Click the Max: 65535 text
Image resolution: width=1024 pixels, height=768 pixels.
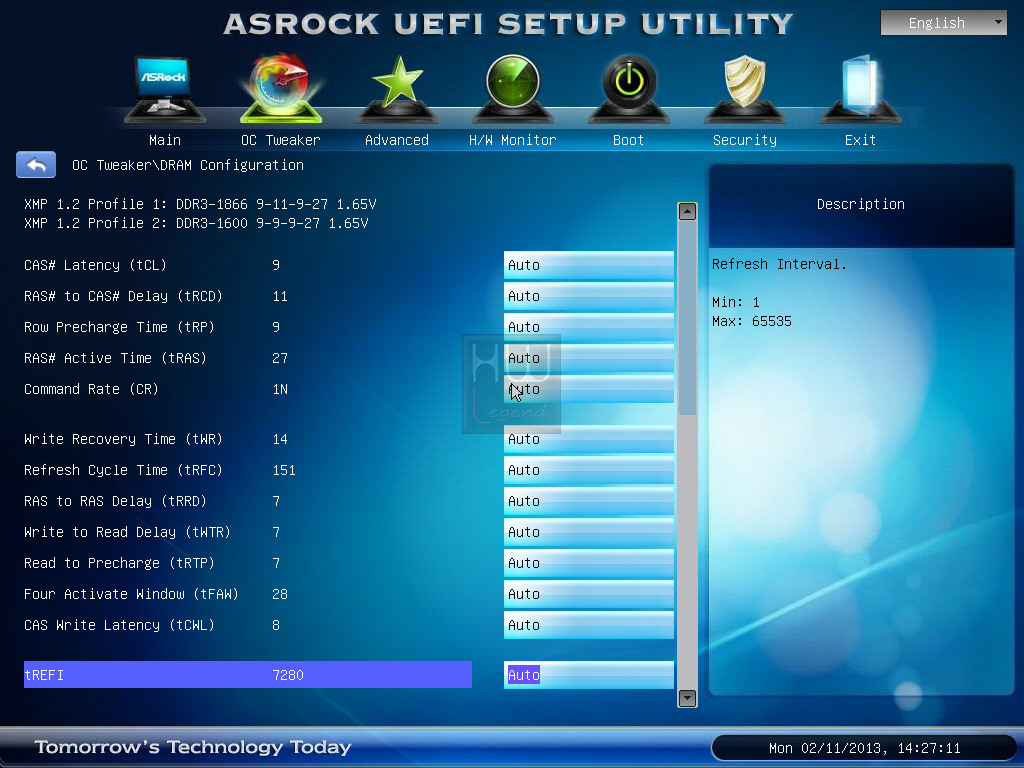[x=752, y=321]
